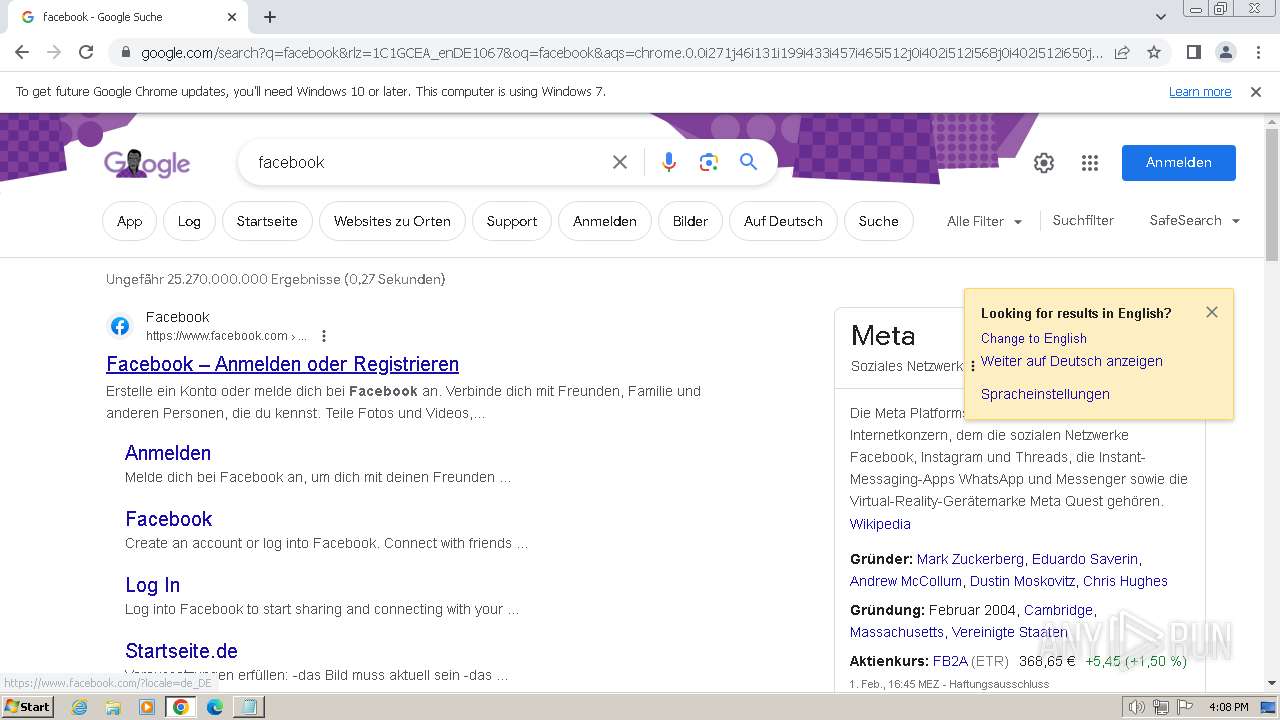Open the Chris Hughes link
Screen dimensions: 1280x720
click(x=1125, y=581)
